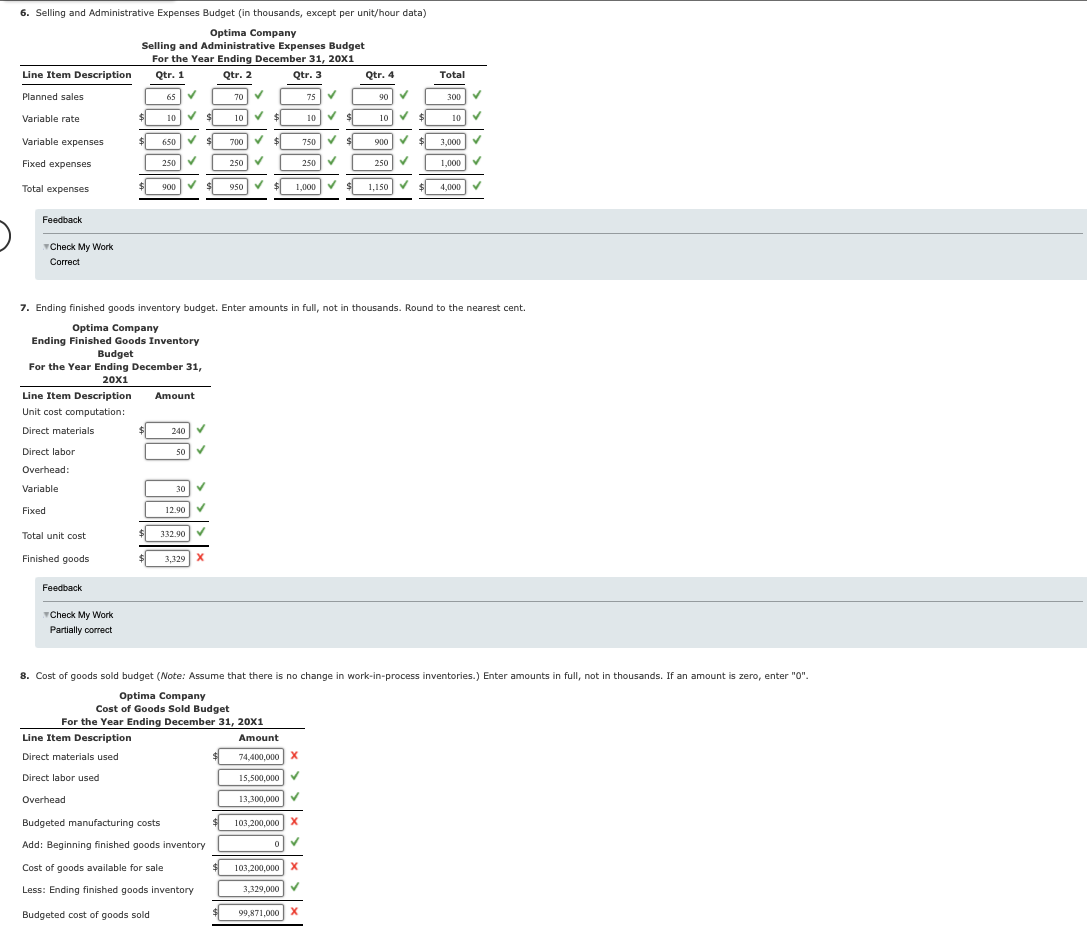Click the green check beside Direct materials 240
Screen dimensions: 1087x929
(201, 429)
